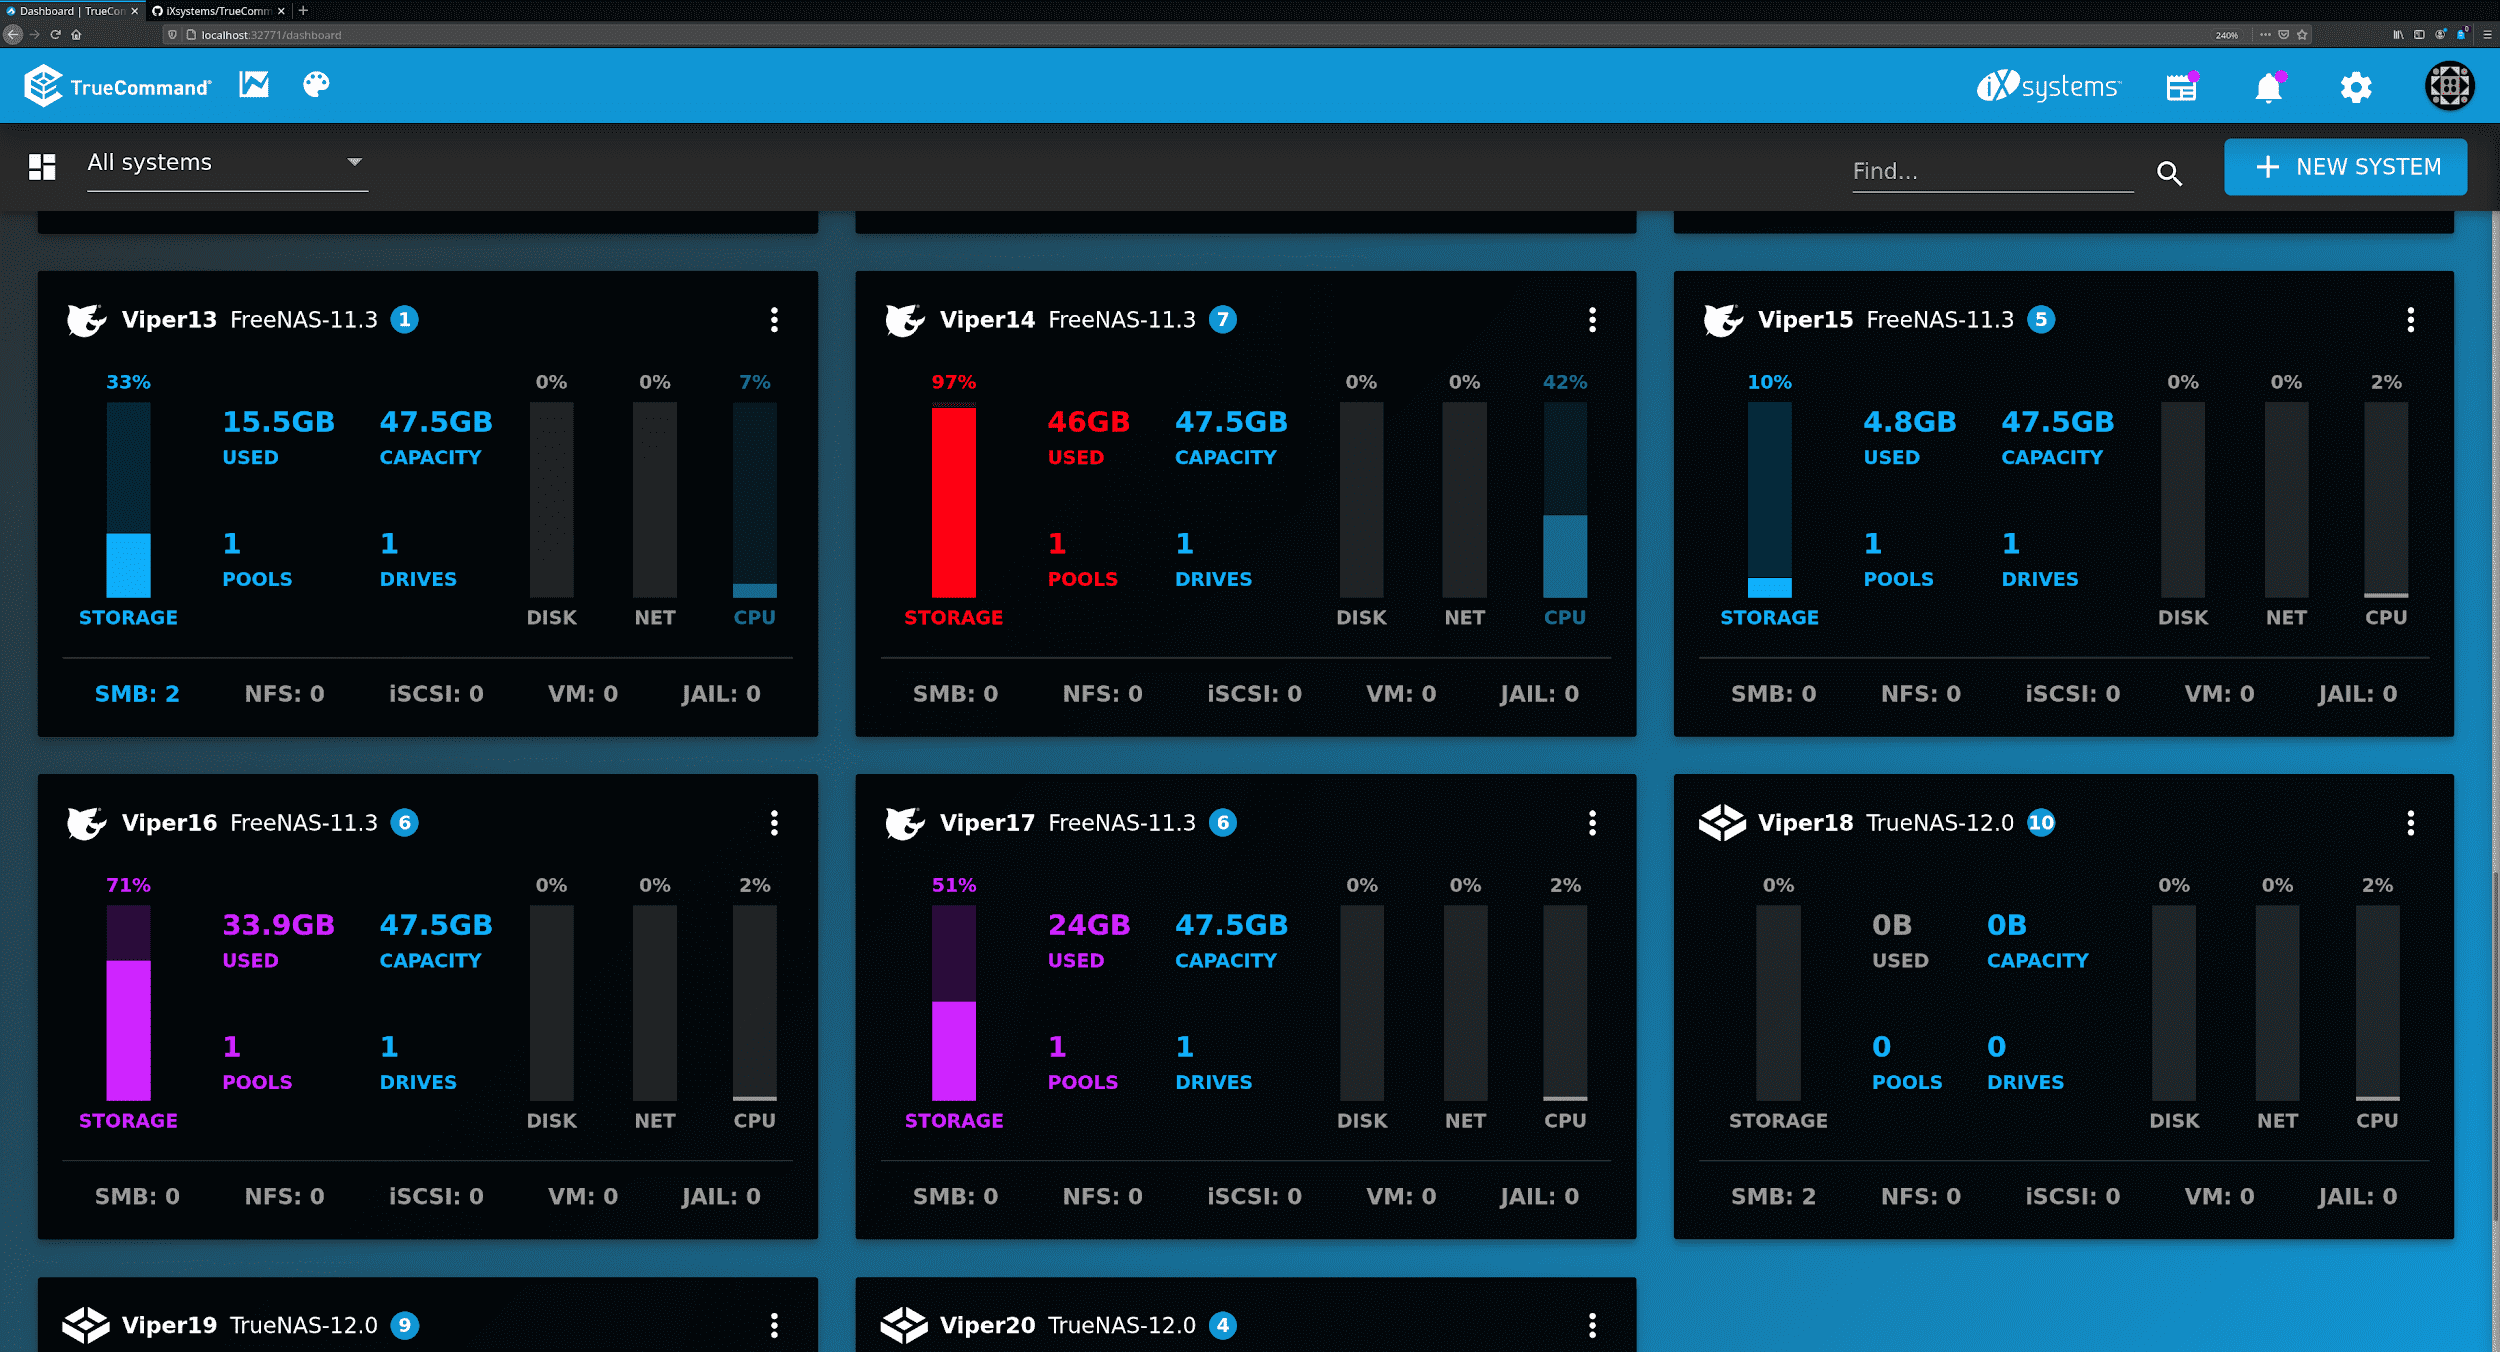The height and width of the screenshot is (1352, 2500).
Task: Open Viper18's three-dot options menu
Action: (x=2411, y=822)
